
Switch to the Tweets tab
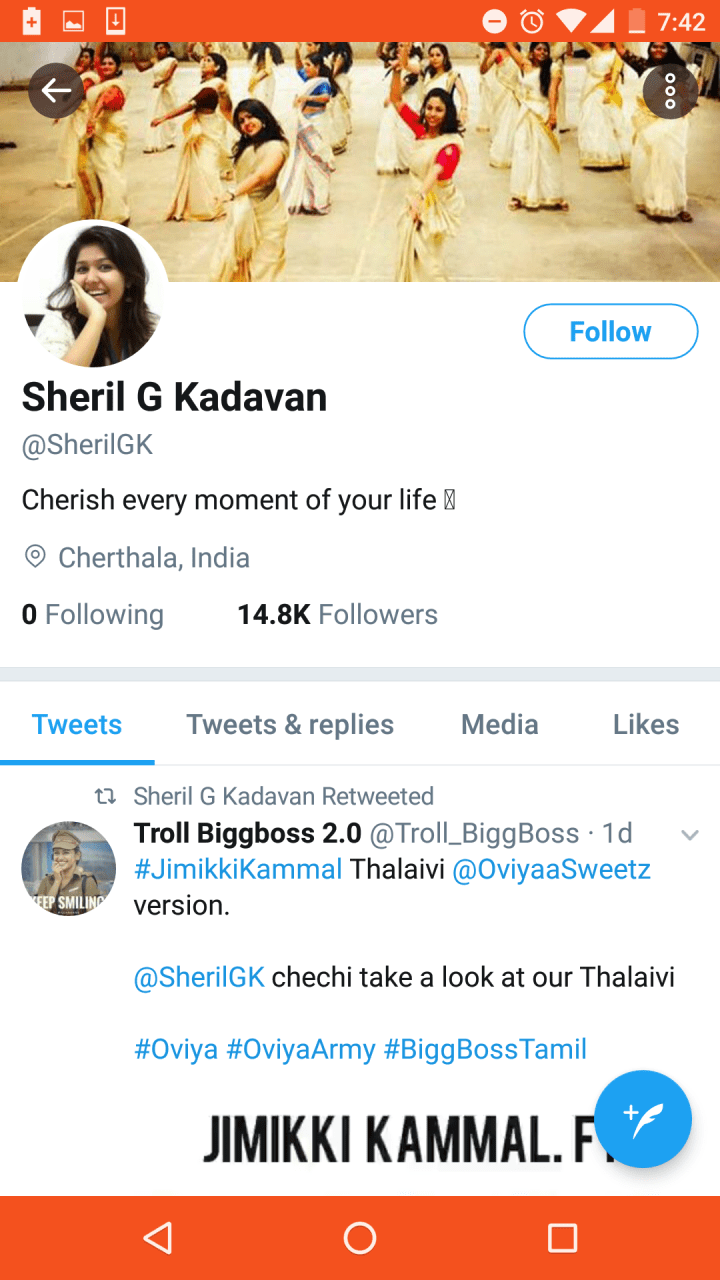(x=77, y=724)
